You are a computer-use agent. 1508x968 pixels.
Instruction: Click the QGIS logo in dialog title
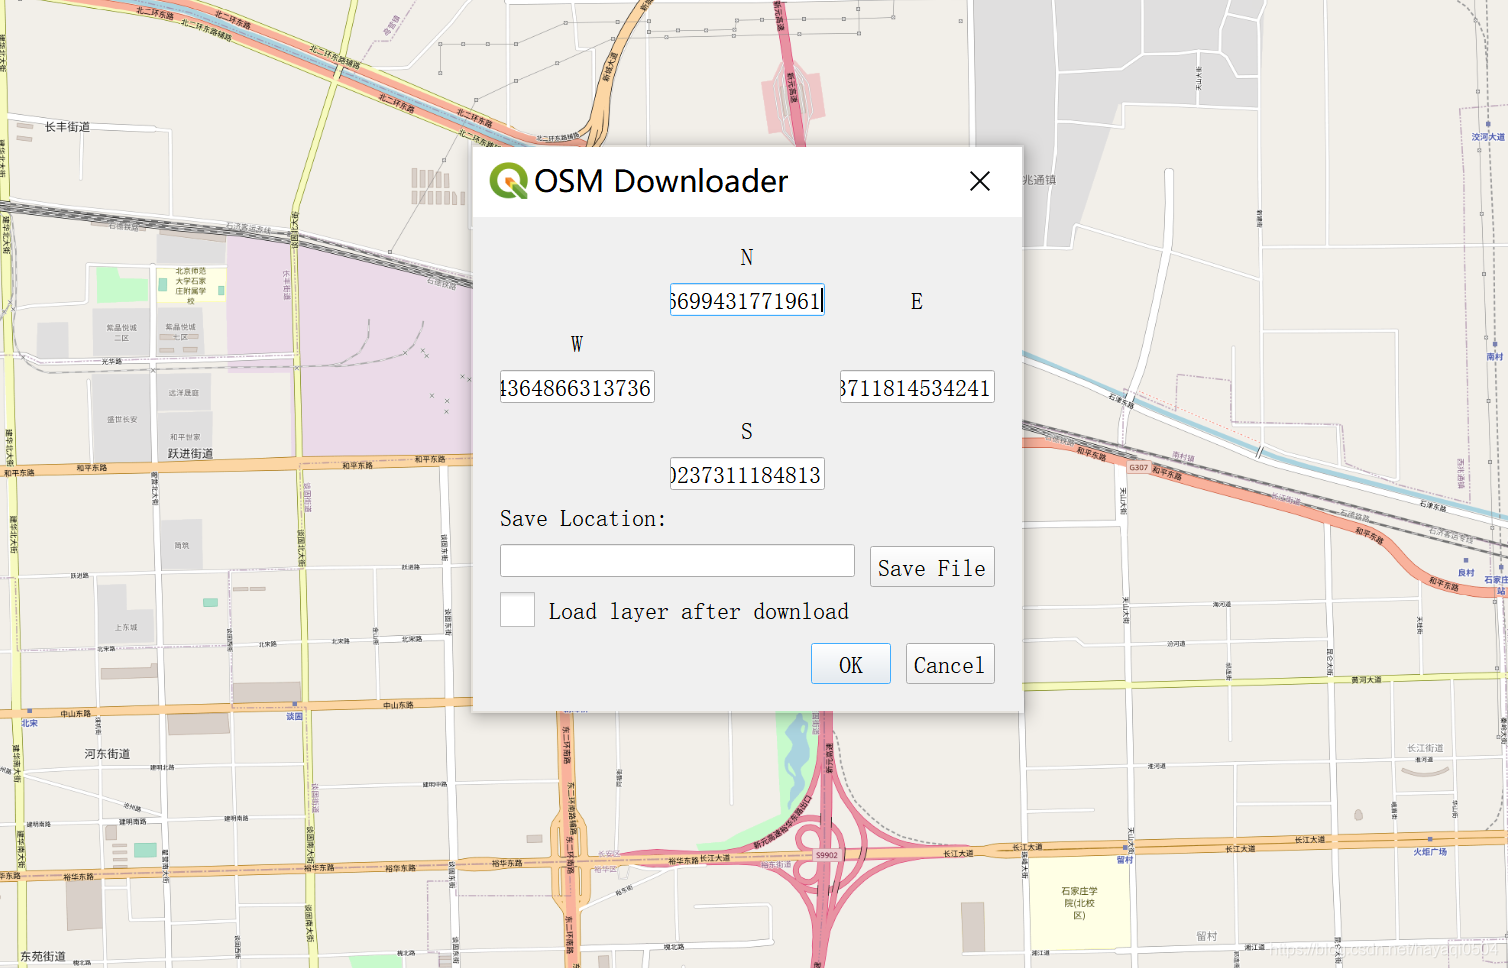tap(508, 181)
